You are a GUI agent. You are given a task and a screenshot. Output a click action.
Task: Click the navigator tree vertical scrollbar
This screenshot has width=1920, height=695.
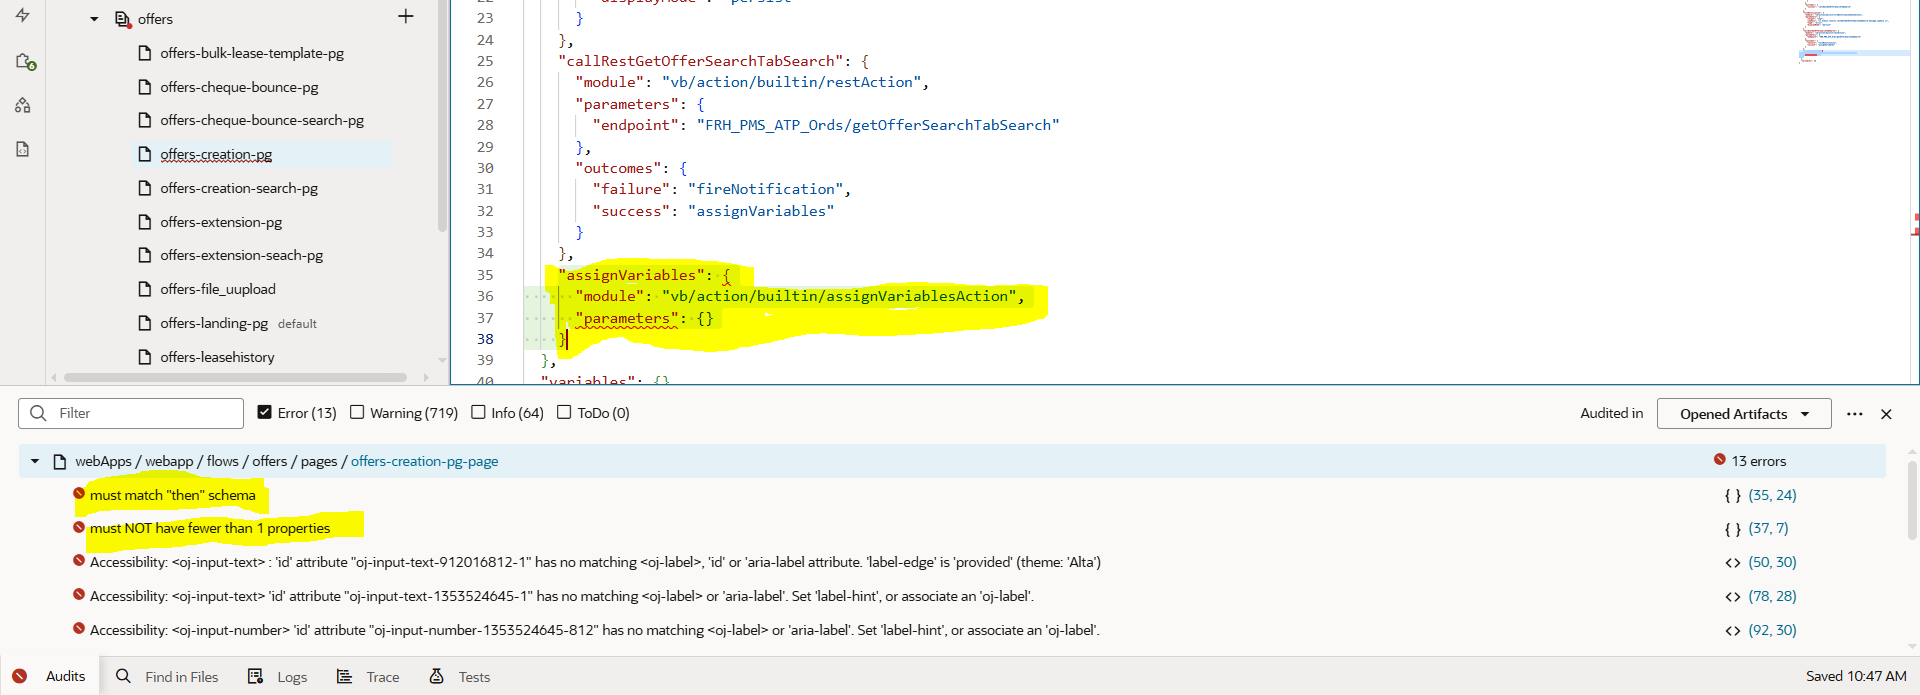pos(442,115)
